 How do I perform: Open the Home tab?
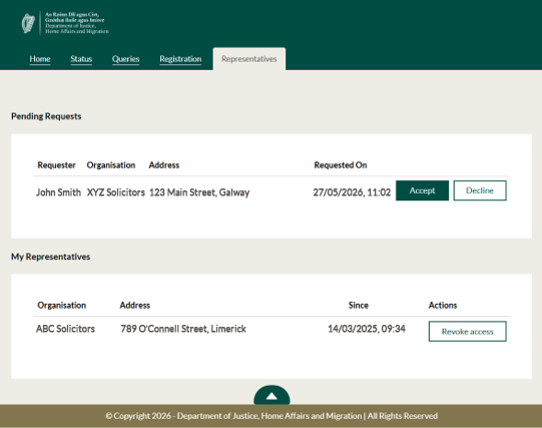pos(40,59)
